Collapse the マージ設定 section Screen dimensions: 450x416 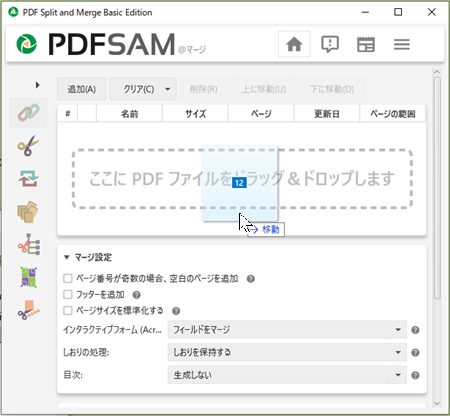(x=67, y=257)
